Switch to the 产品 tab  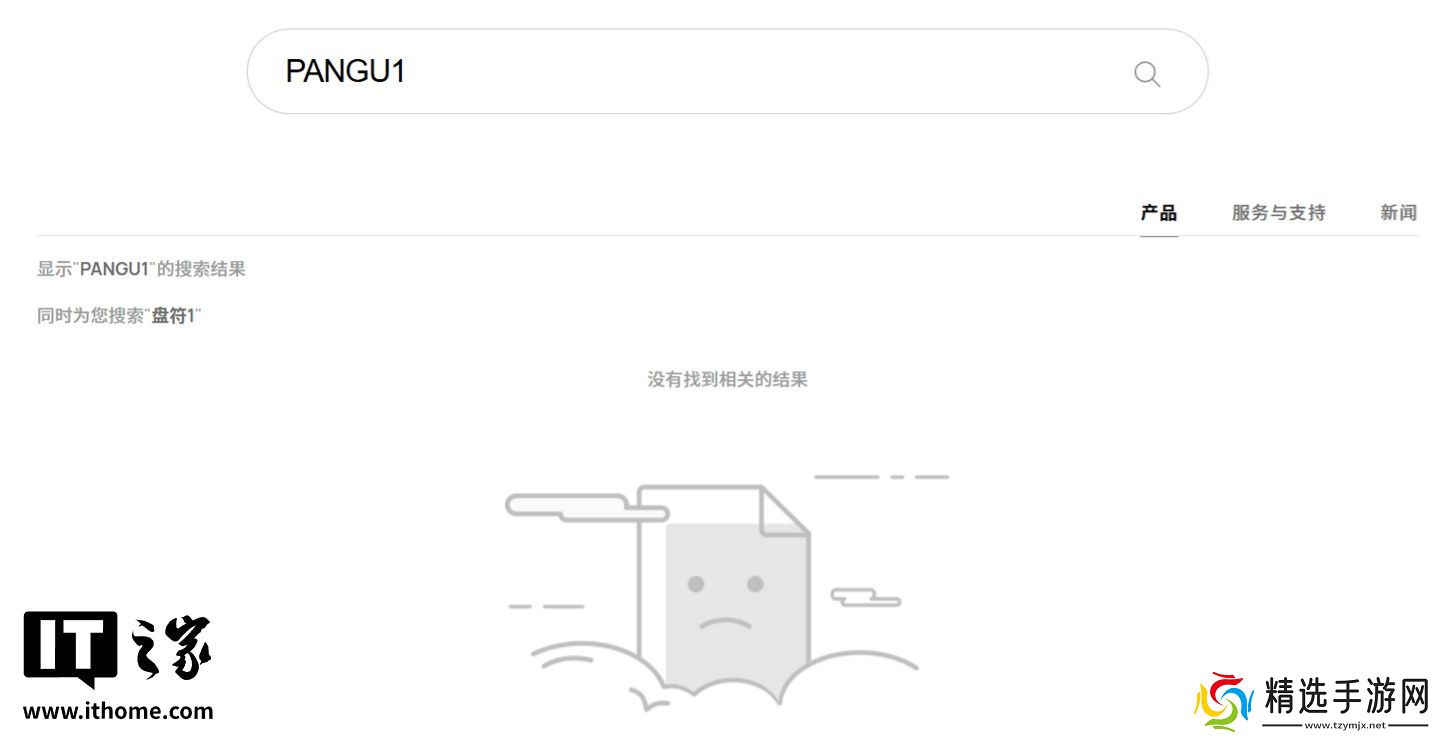pos(1159,213)
